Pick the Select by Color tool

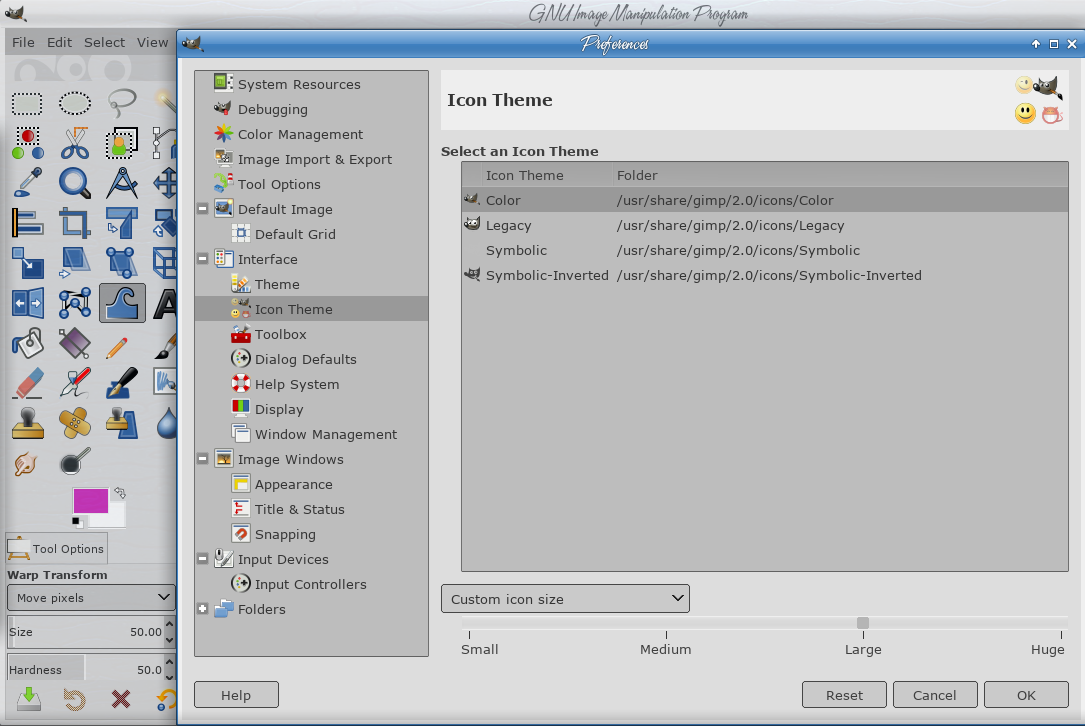28,143
